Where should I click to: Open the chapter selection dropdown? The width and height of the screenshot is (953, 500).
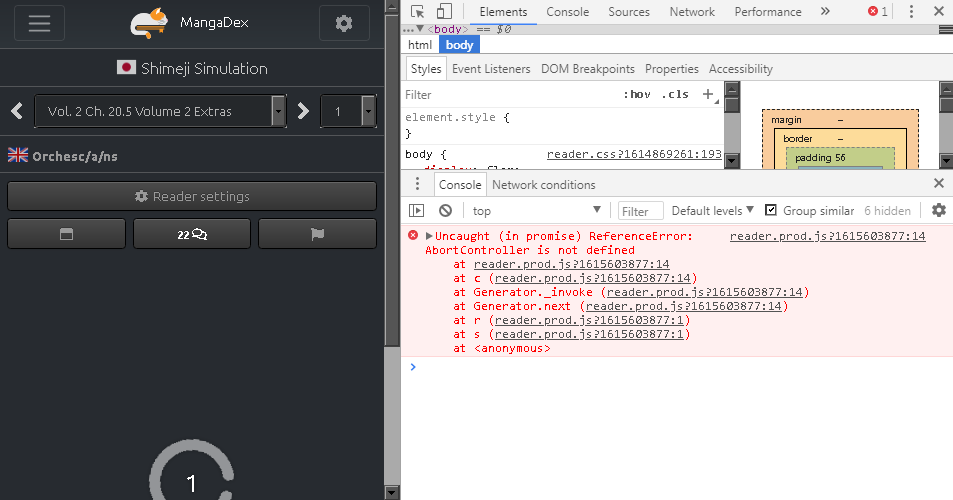(160, 112)
